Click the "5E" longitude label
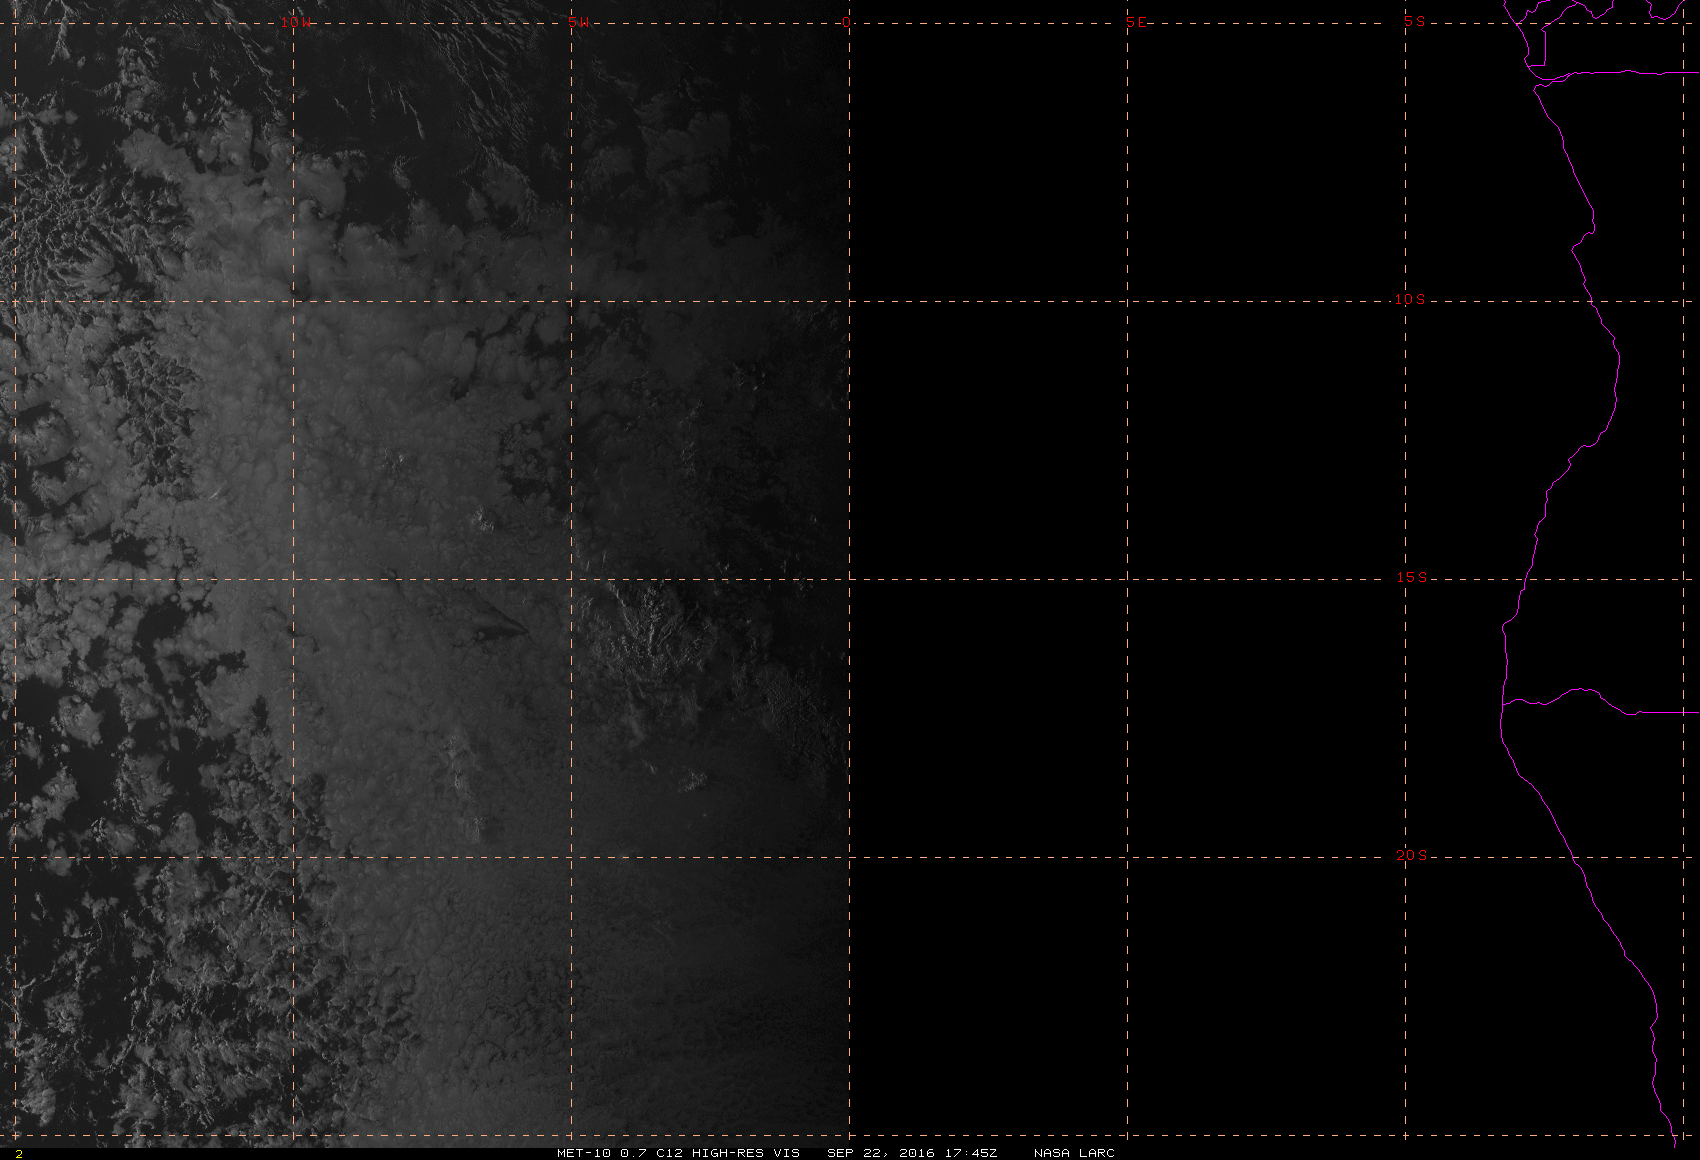1700x1160 pixels. point(1136,23)
